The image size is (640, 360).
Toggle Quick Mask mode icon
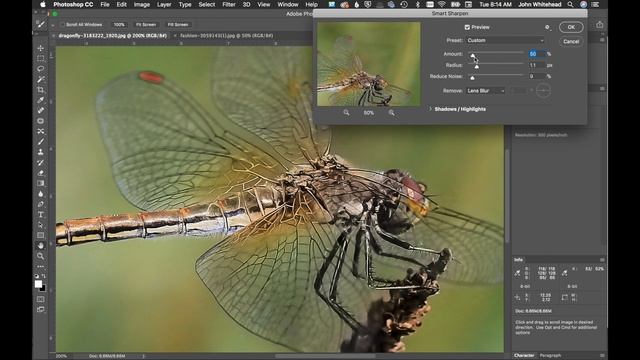(x=40, y=299)
